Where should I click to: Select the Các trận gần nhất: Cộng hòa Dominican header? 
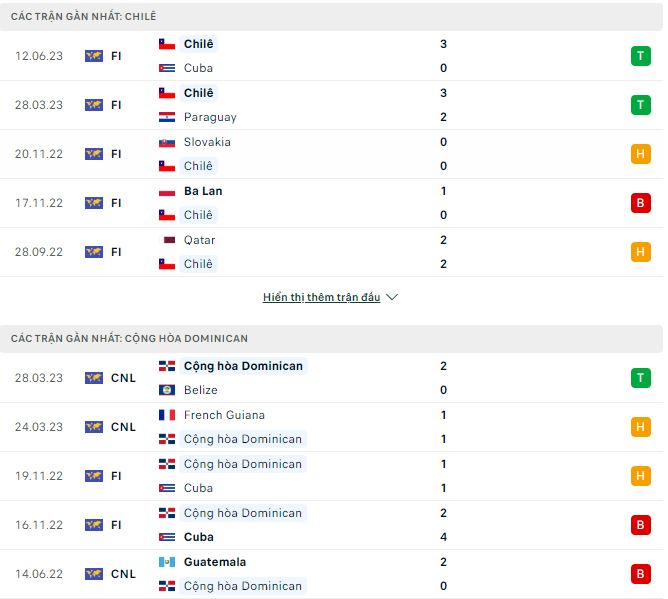pyautogui.click(x=130, y=339)
